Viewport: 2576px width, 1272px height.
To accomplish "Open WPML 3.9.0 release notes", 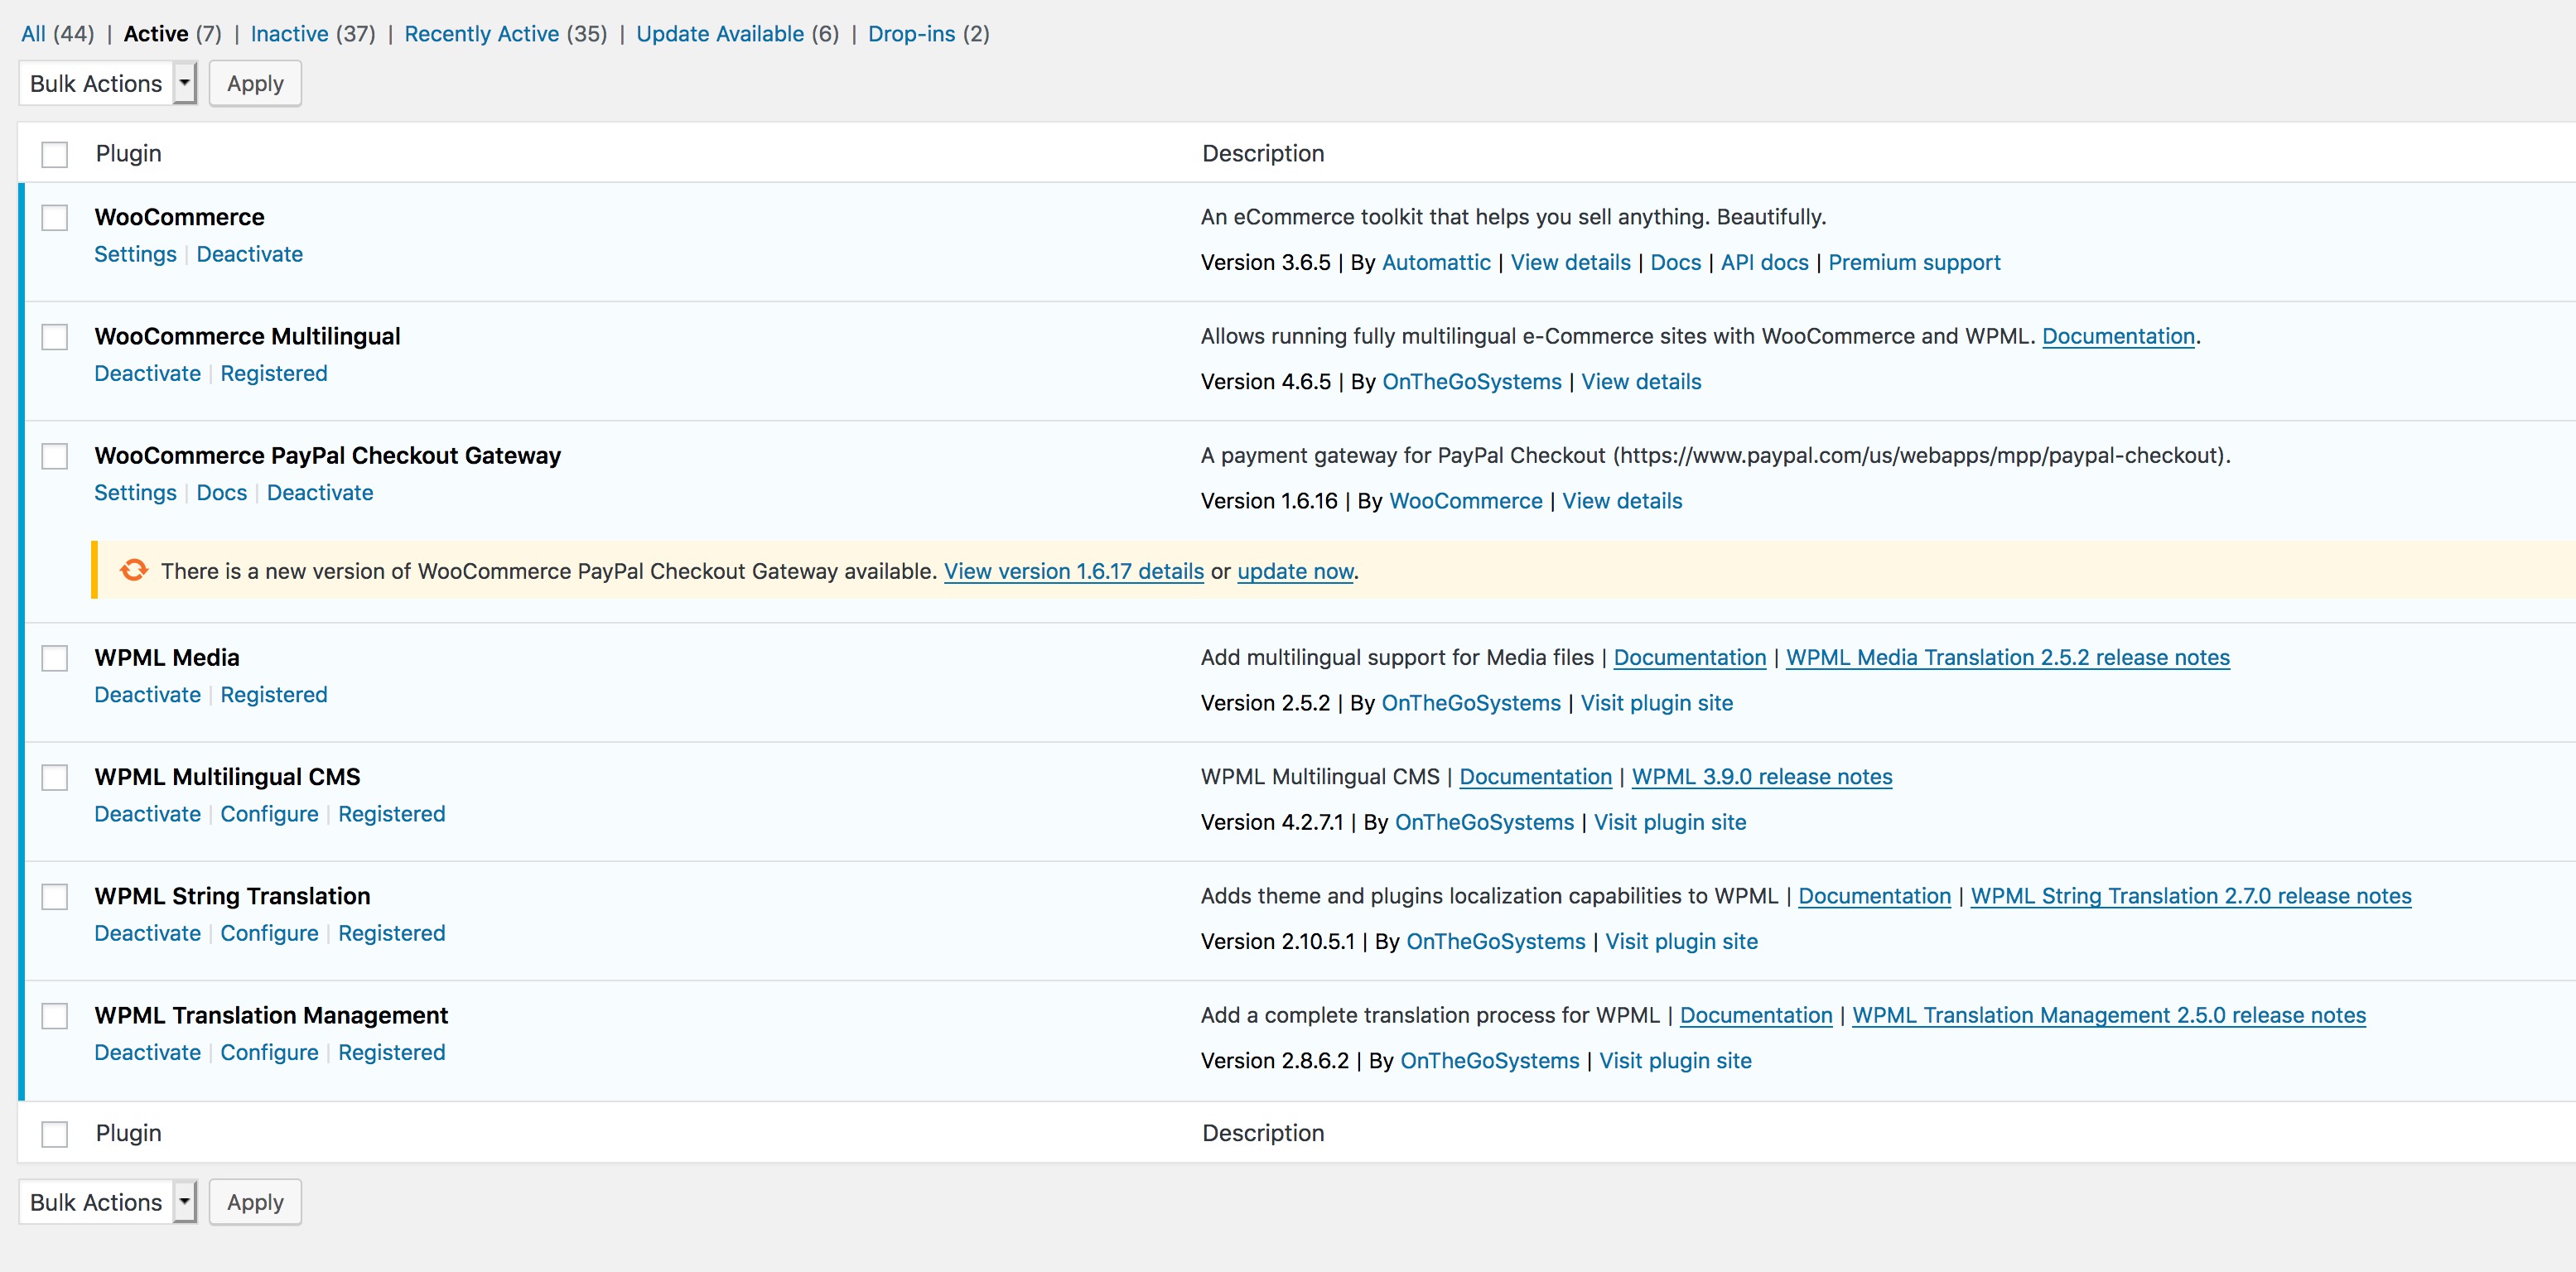I will (1762, 777).
